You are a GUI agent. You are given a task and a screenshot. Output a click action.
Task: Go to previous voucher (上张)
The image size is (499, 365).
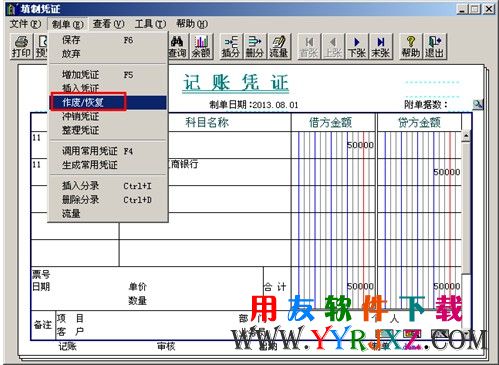(x=332, y=46)
